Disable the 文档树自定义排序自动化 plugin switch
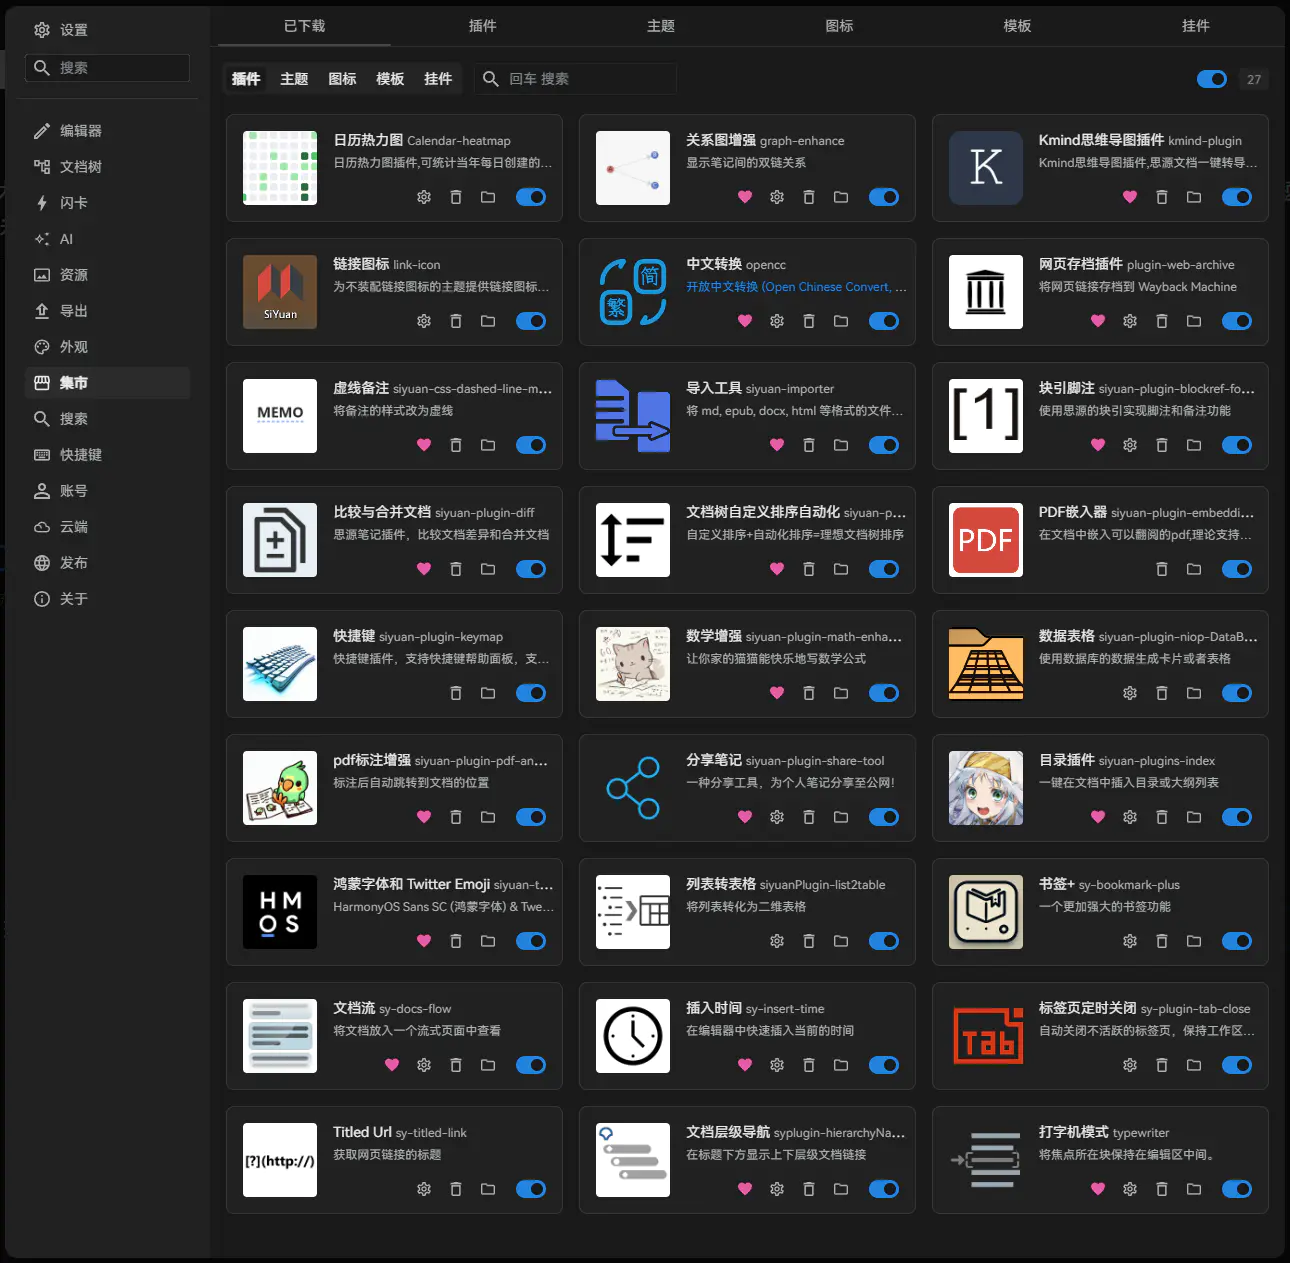The height and width of the screenshot is (1263, 1290). coord(884,569)
